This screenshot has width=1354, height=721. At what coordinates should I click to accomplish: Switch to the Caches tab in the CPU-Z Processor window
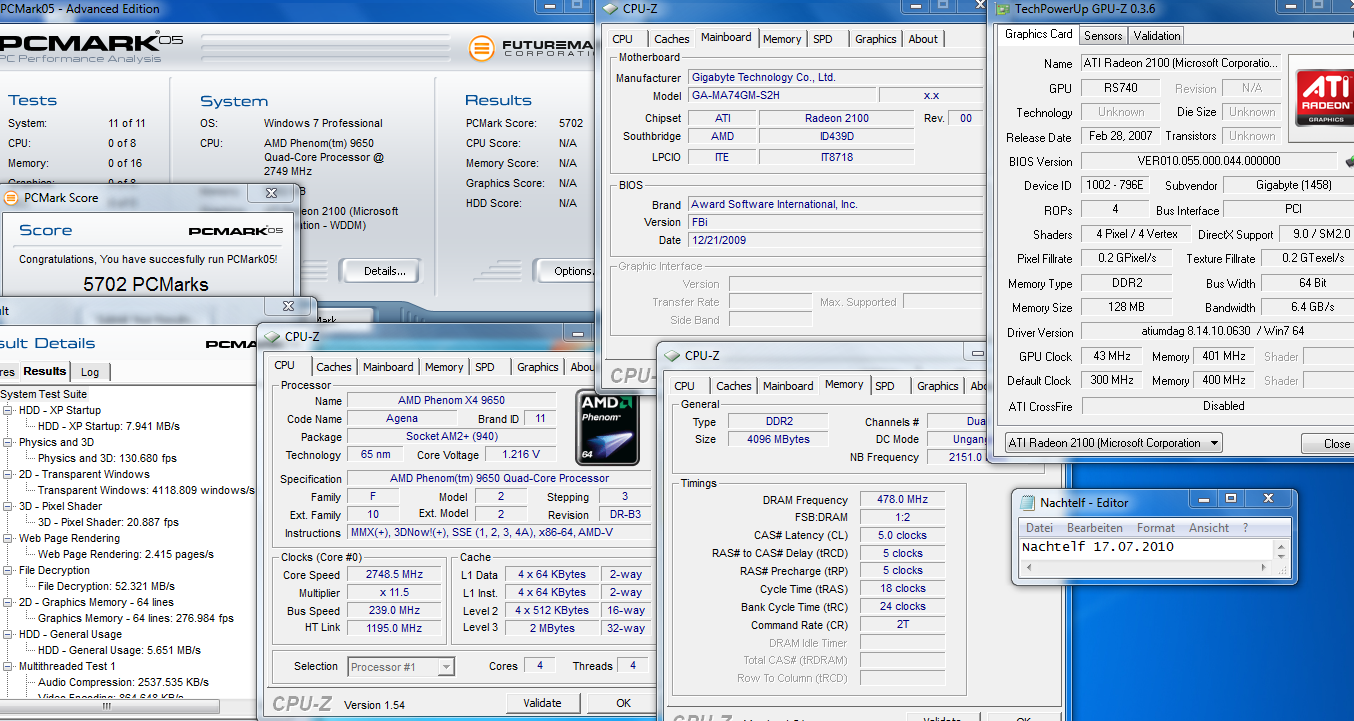coord(333,367)
